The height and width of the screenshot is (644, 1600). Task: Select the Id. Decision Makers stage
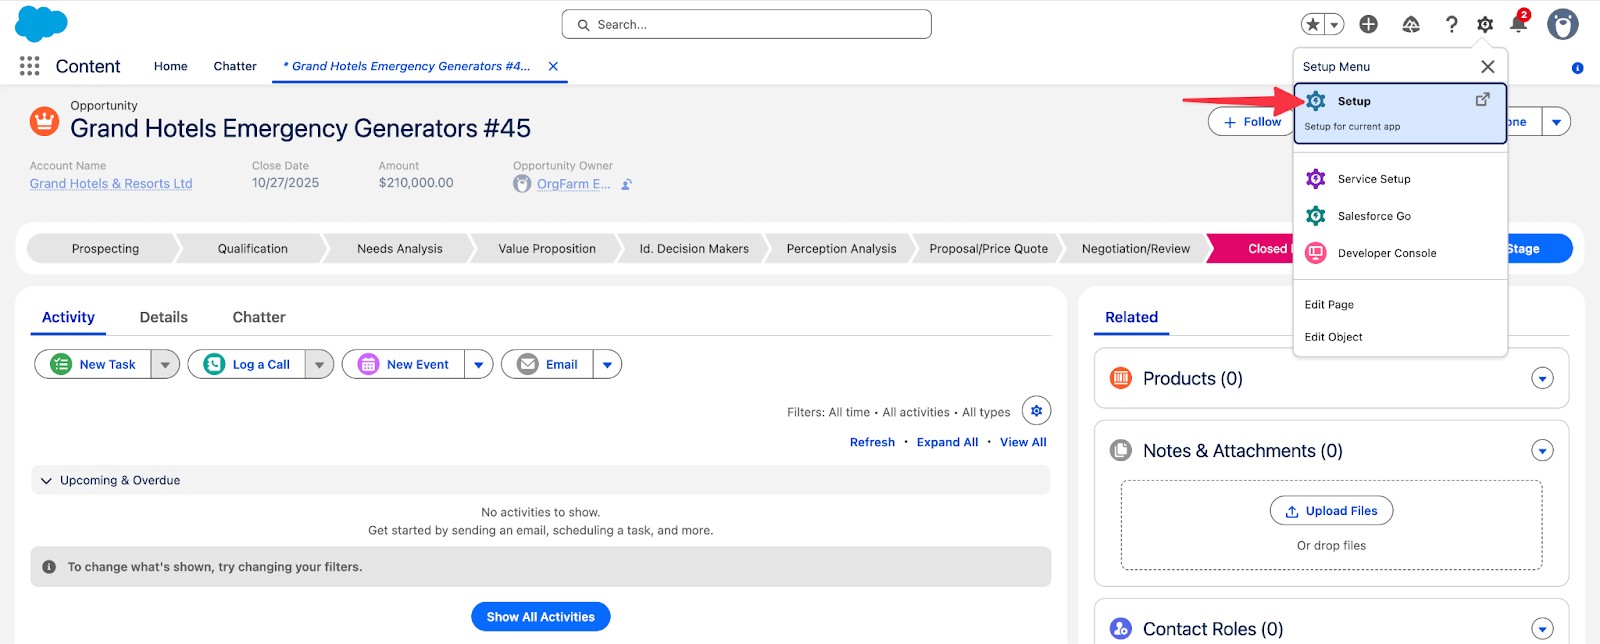[694, 249]
